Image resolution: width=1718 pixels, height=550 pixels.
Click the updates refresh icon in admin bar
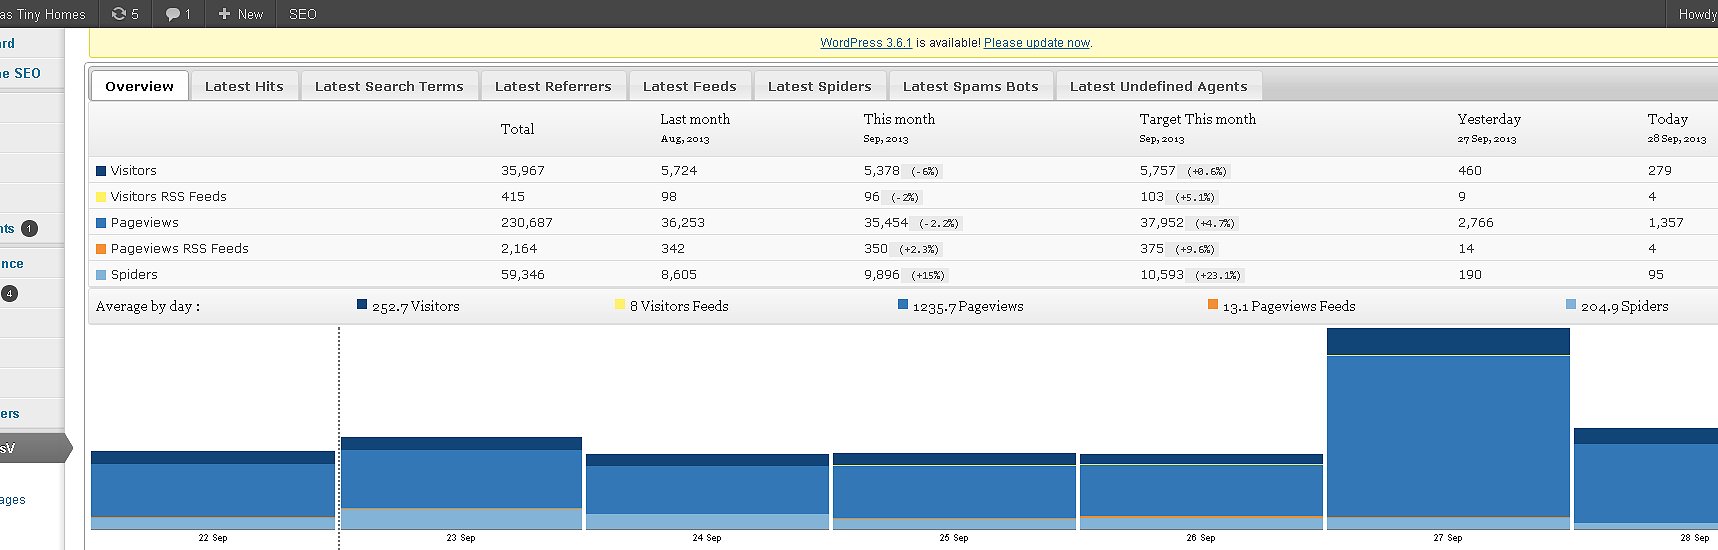120,14
